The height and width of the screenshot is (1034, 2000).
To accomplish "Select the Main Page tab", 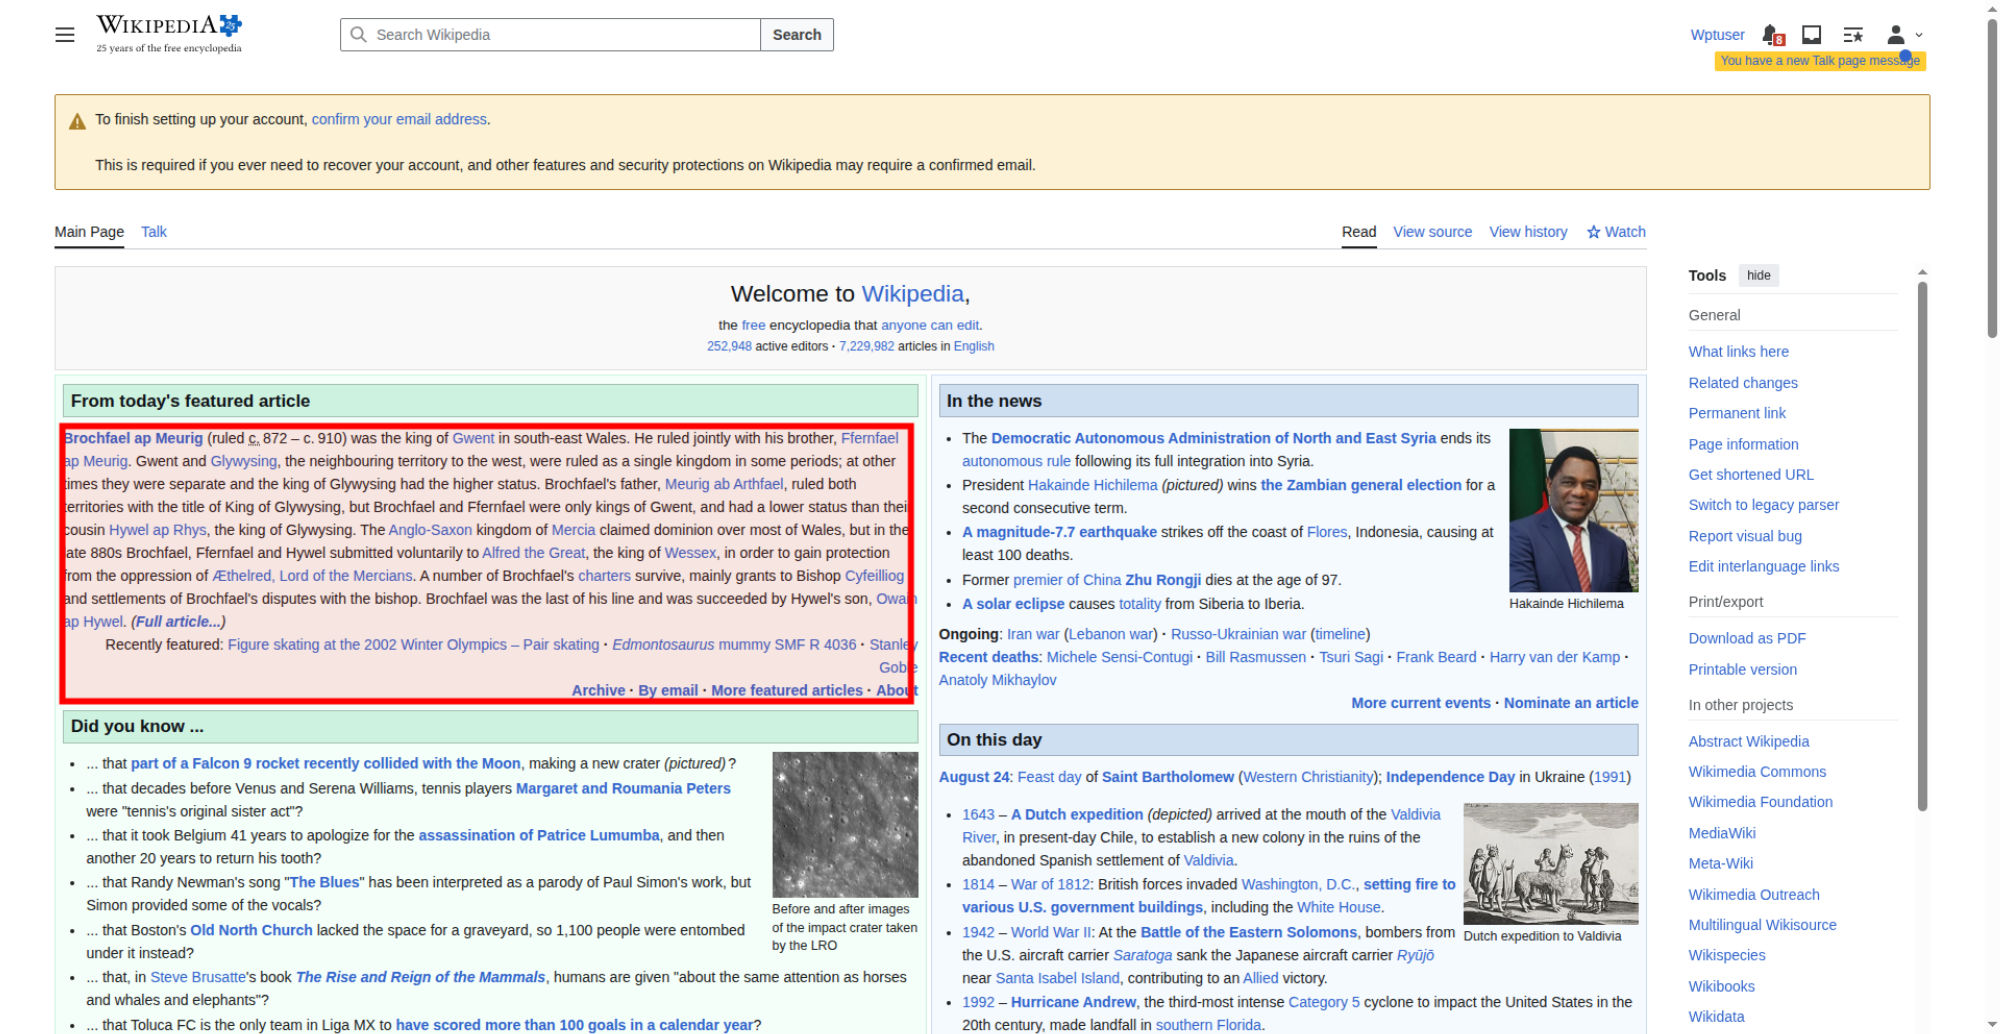I will [89, 232].
